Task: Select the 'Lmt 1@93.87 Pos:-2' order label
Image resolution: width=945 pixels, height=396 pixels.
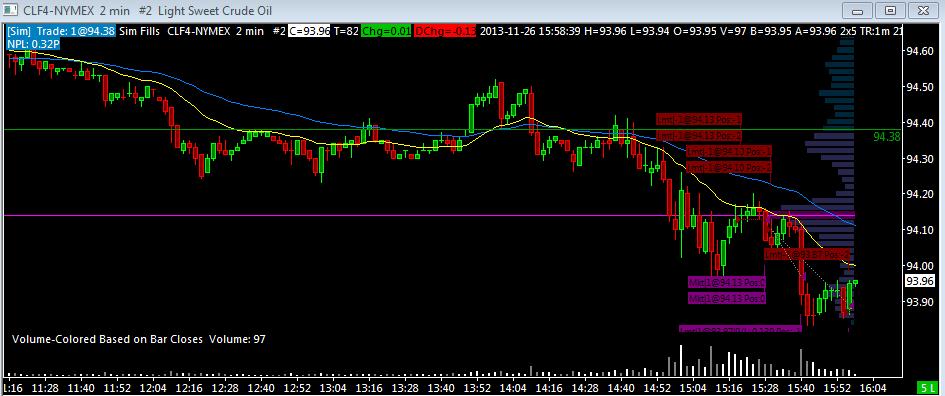Action: [807, 255]
